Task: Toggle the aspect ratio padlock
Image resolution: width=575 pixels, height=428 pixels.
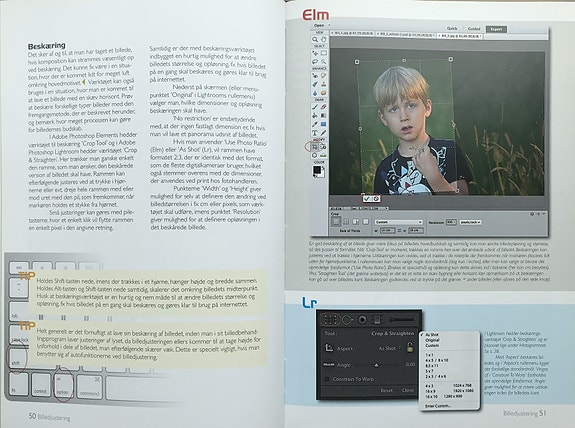Action: click(410, 348)
